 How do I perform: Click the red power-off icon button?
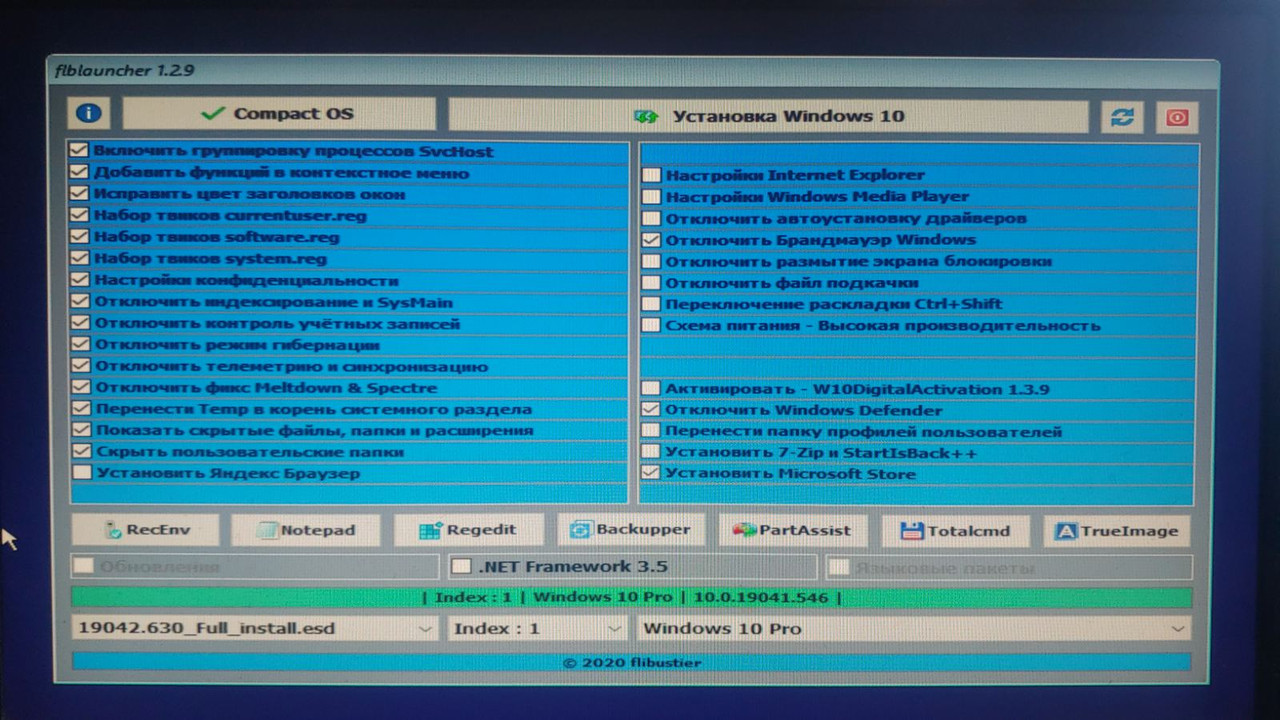coord(1177,118)
